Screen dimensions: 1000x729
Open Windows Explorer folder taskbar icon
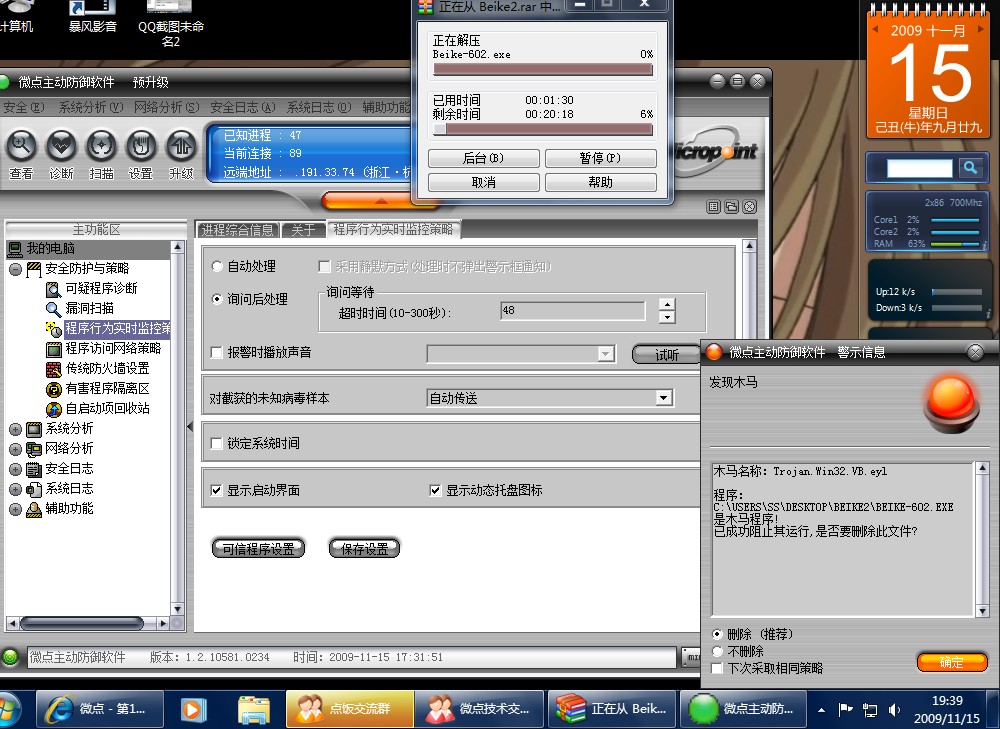coord(253,709)
